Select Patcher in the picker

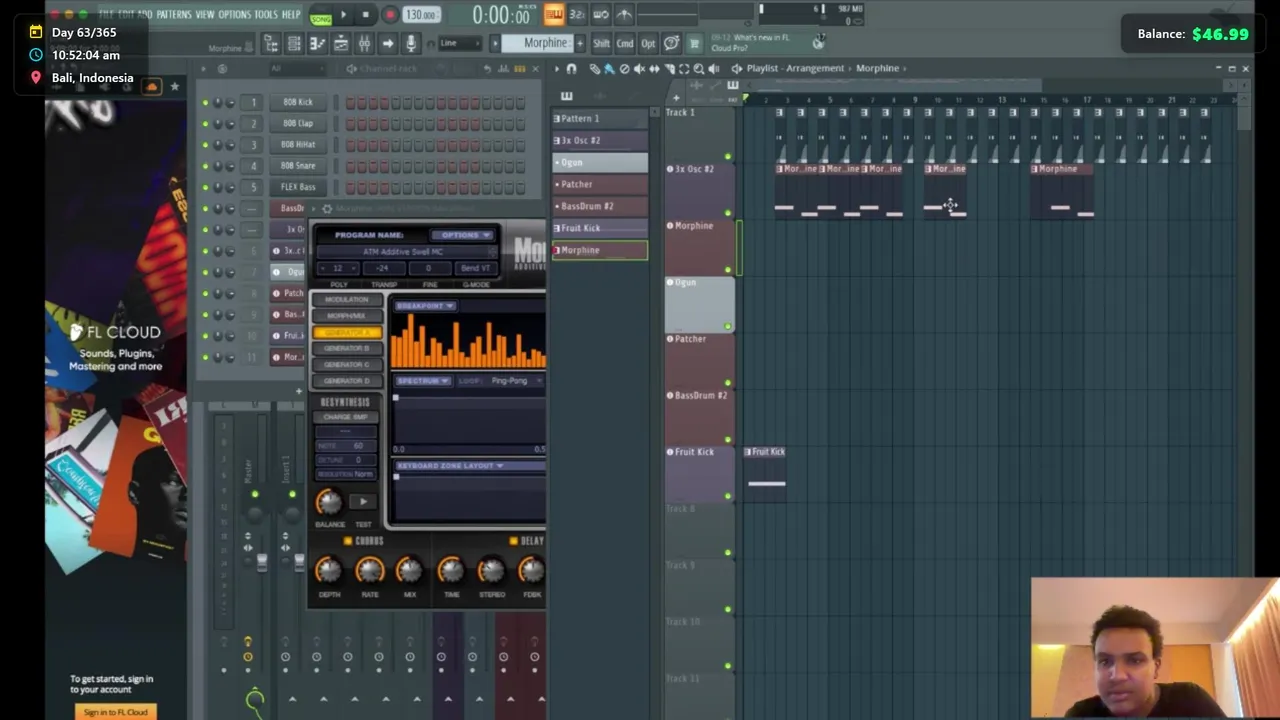coord(600,184)
